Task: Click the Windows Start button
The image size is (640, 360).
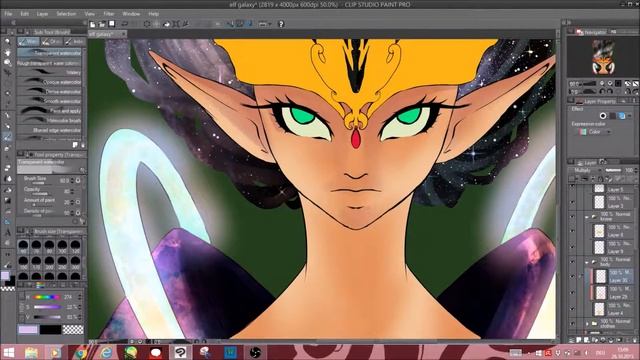Action: point(9,352)
